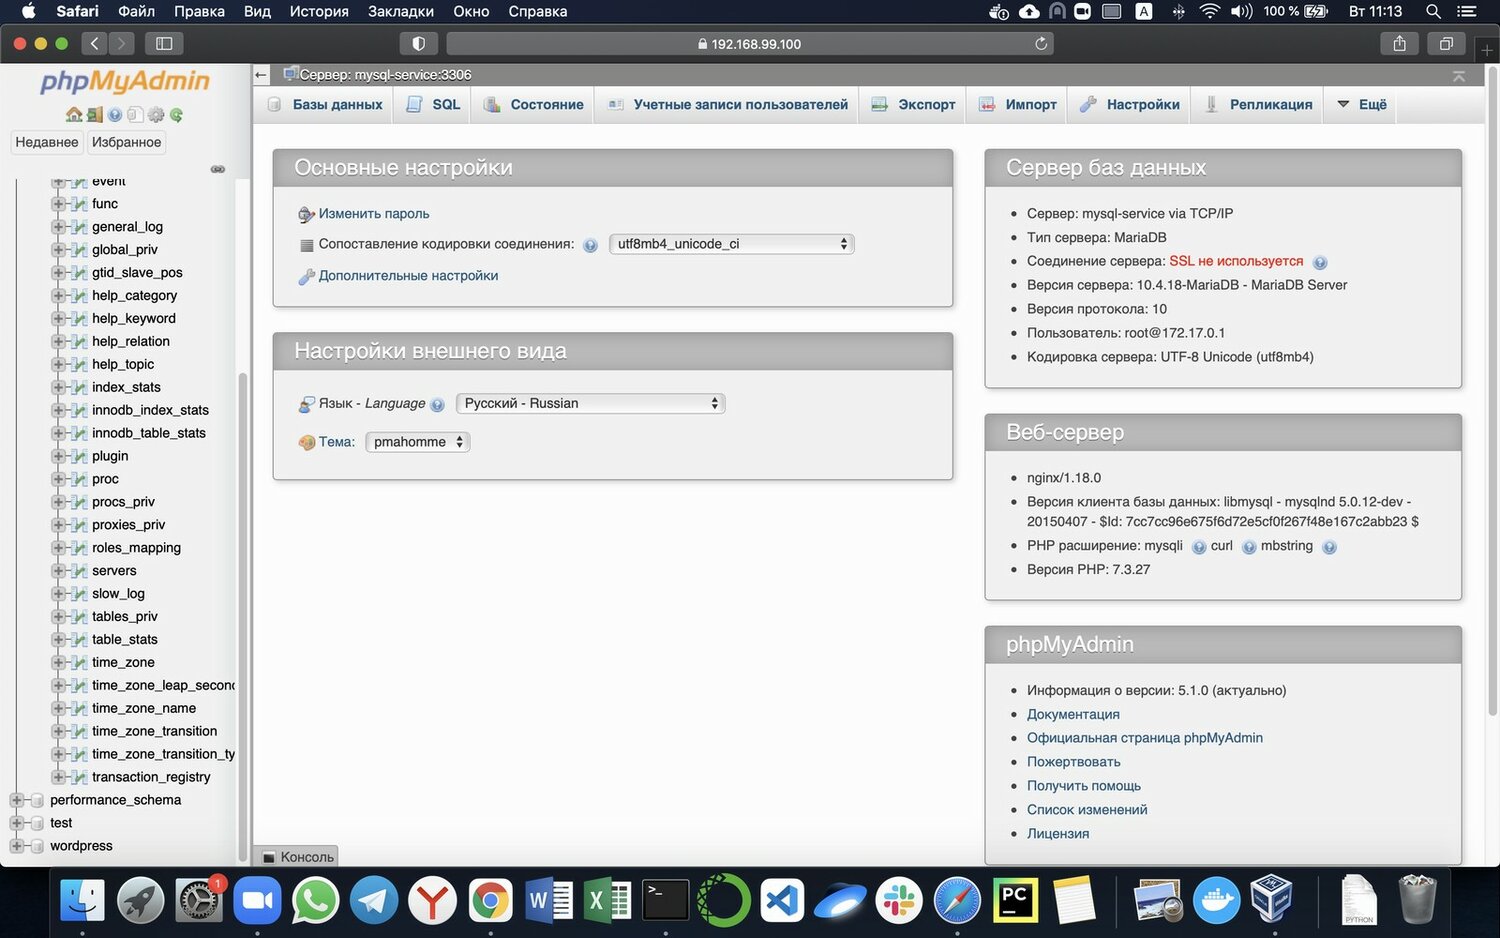Screen dimensions: 1500x938
Task: Open the connection collation dropdown utf8mb4_unicode_ci
Action: click(x=732, y=244)
